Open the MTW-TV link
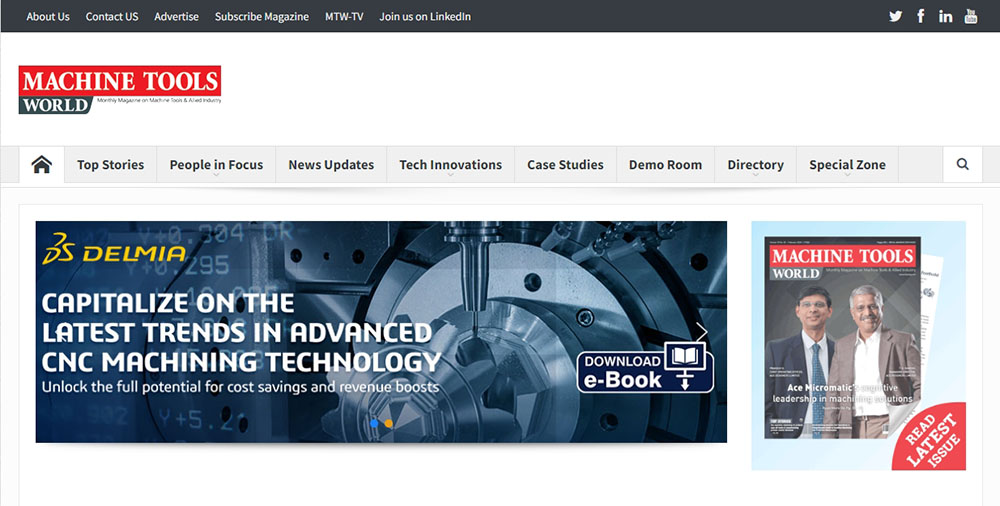The image size is (1000, 506). 344,17
